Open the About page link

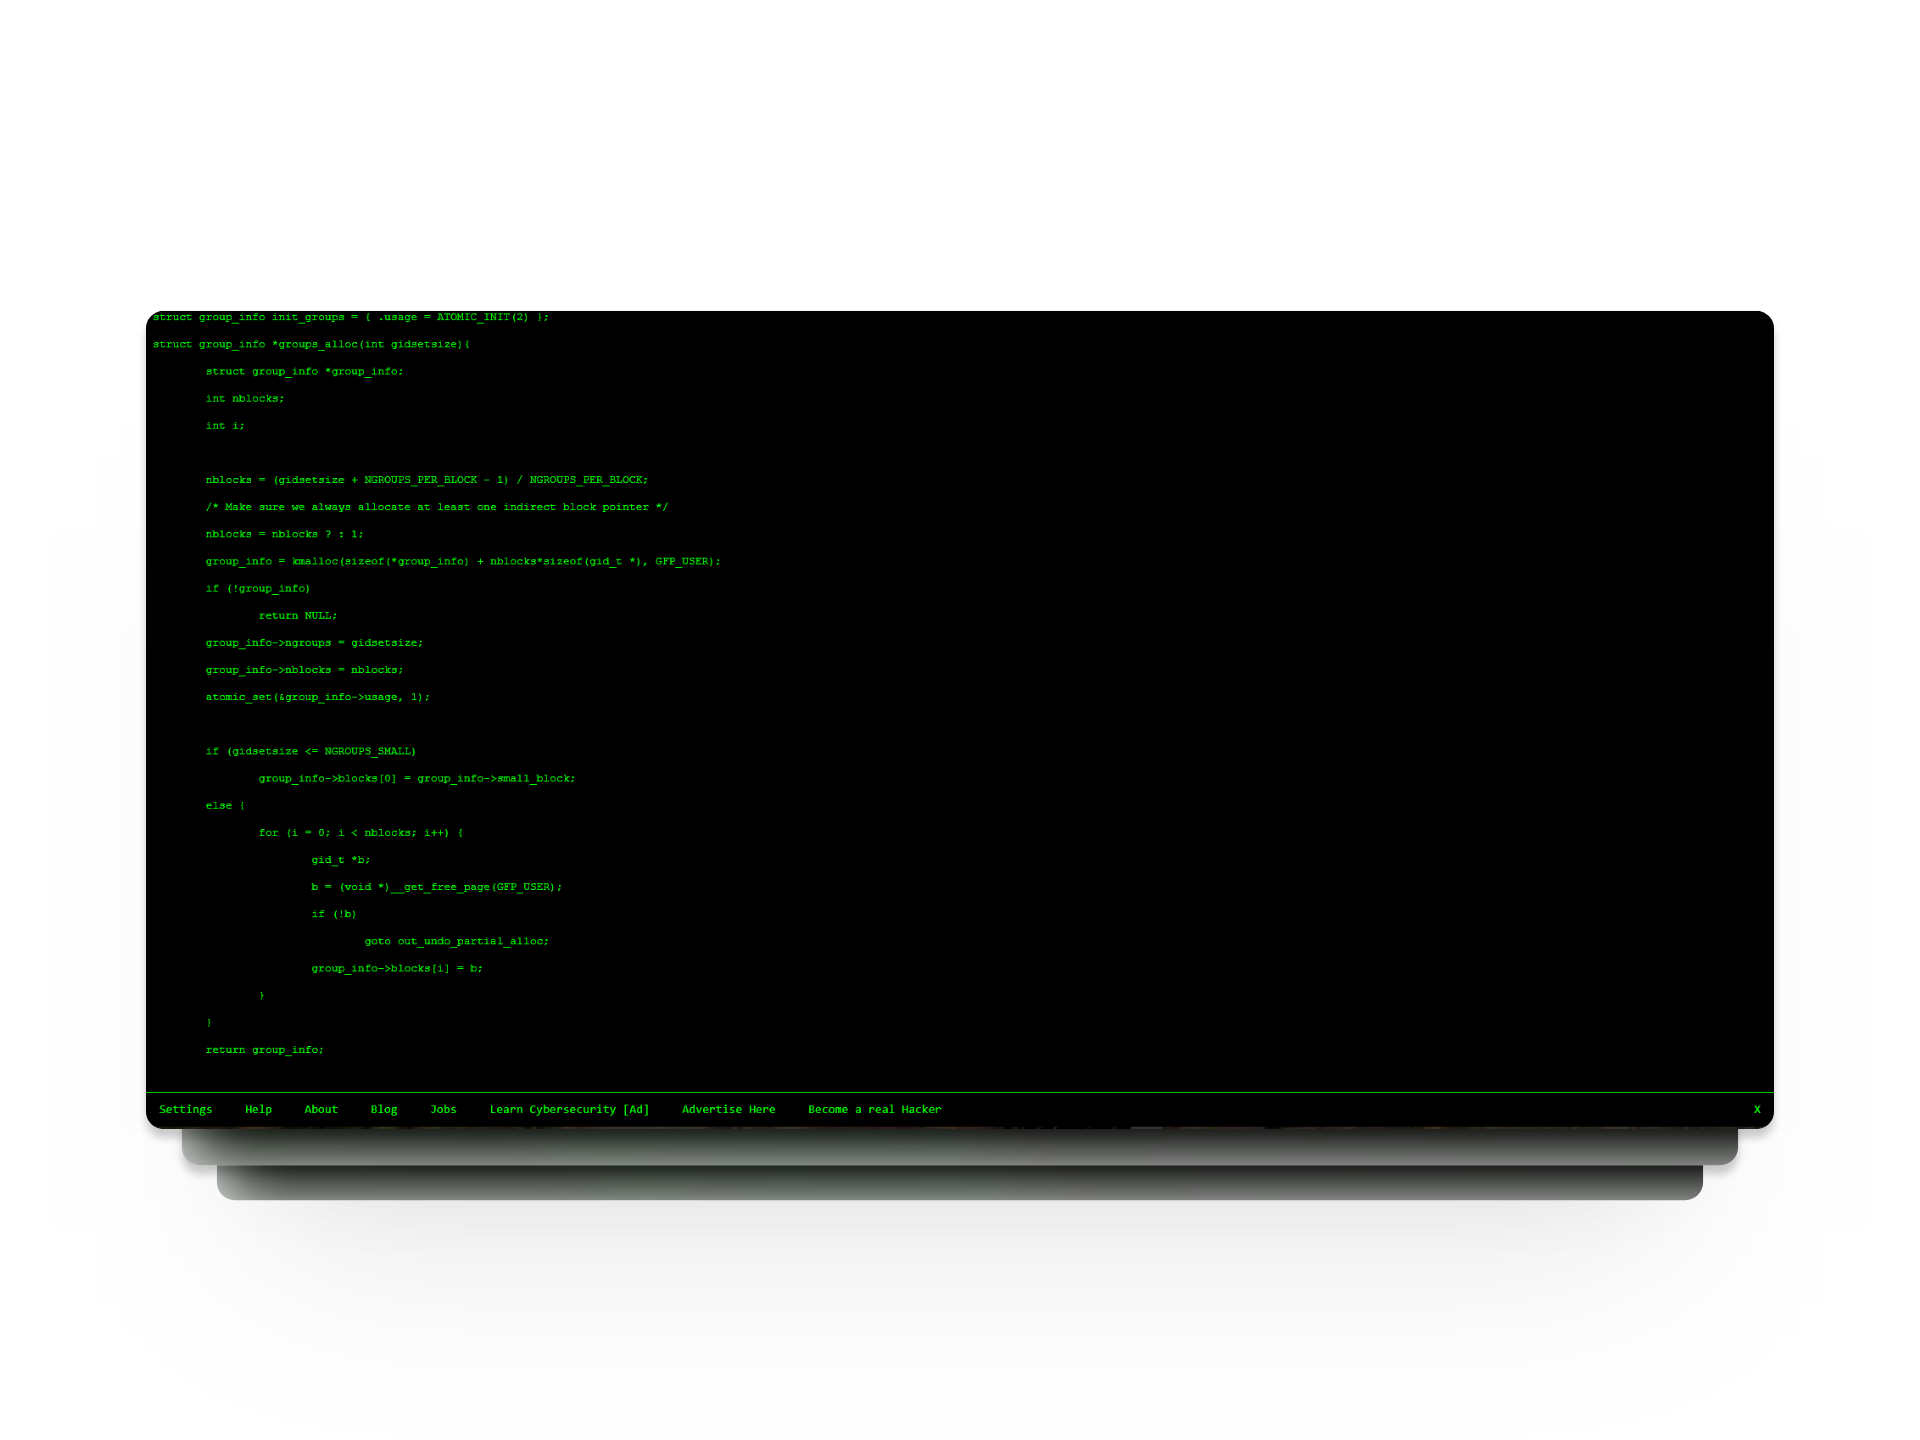[x=321, y=1109]
